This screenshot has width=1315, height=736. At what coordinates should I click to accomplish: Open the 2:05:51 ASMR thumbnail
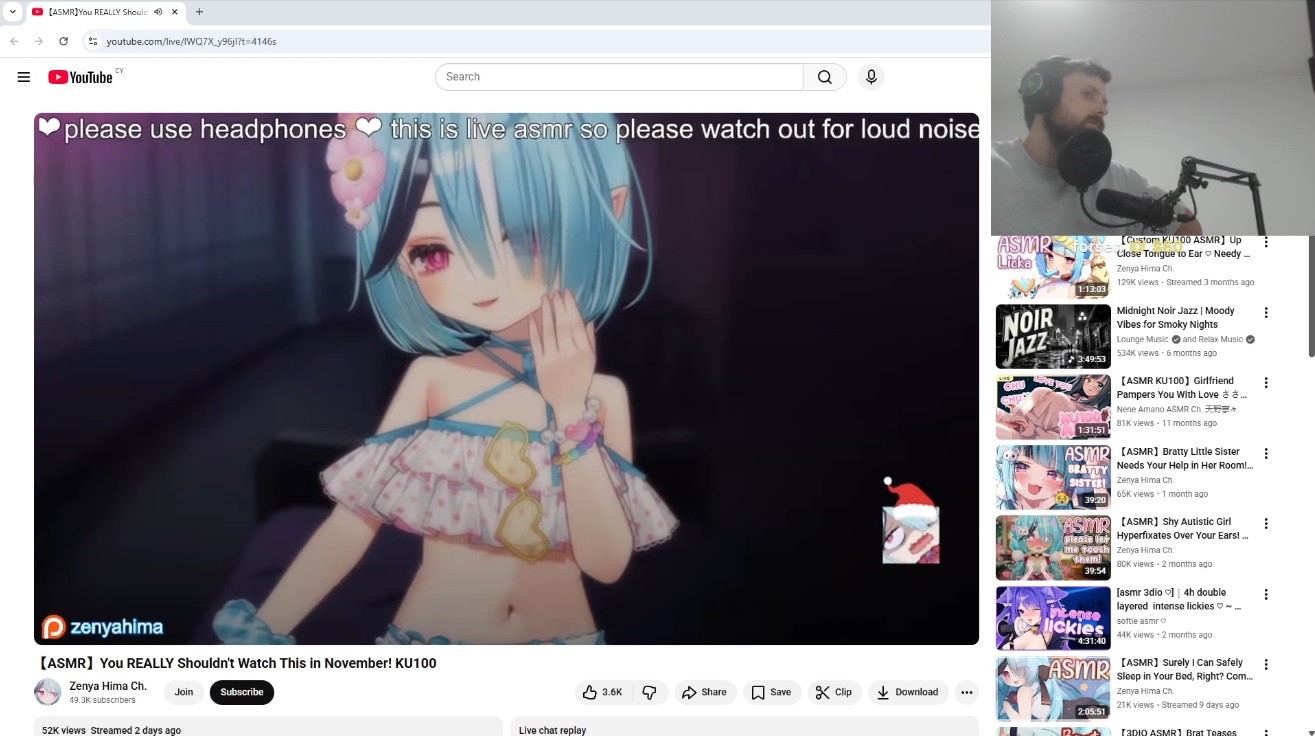tap(1053, 689)
